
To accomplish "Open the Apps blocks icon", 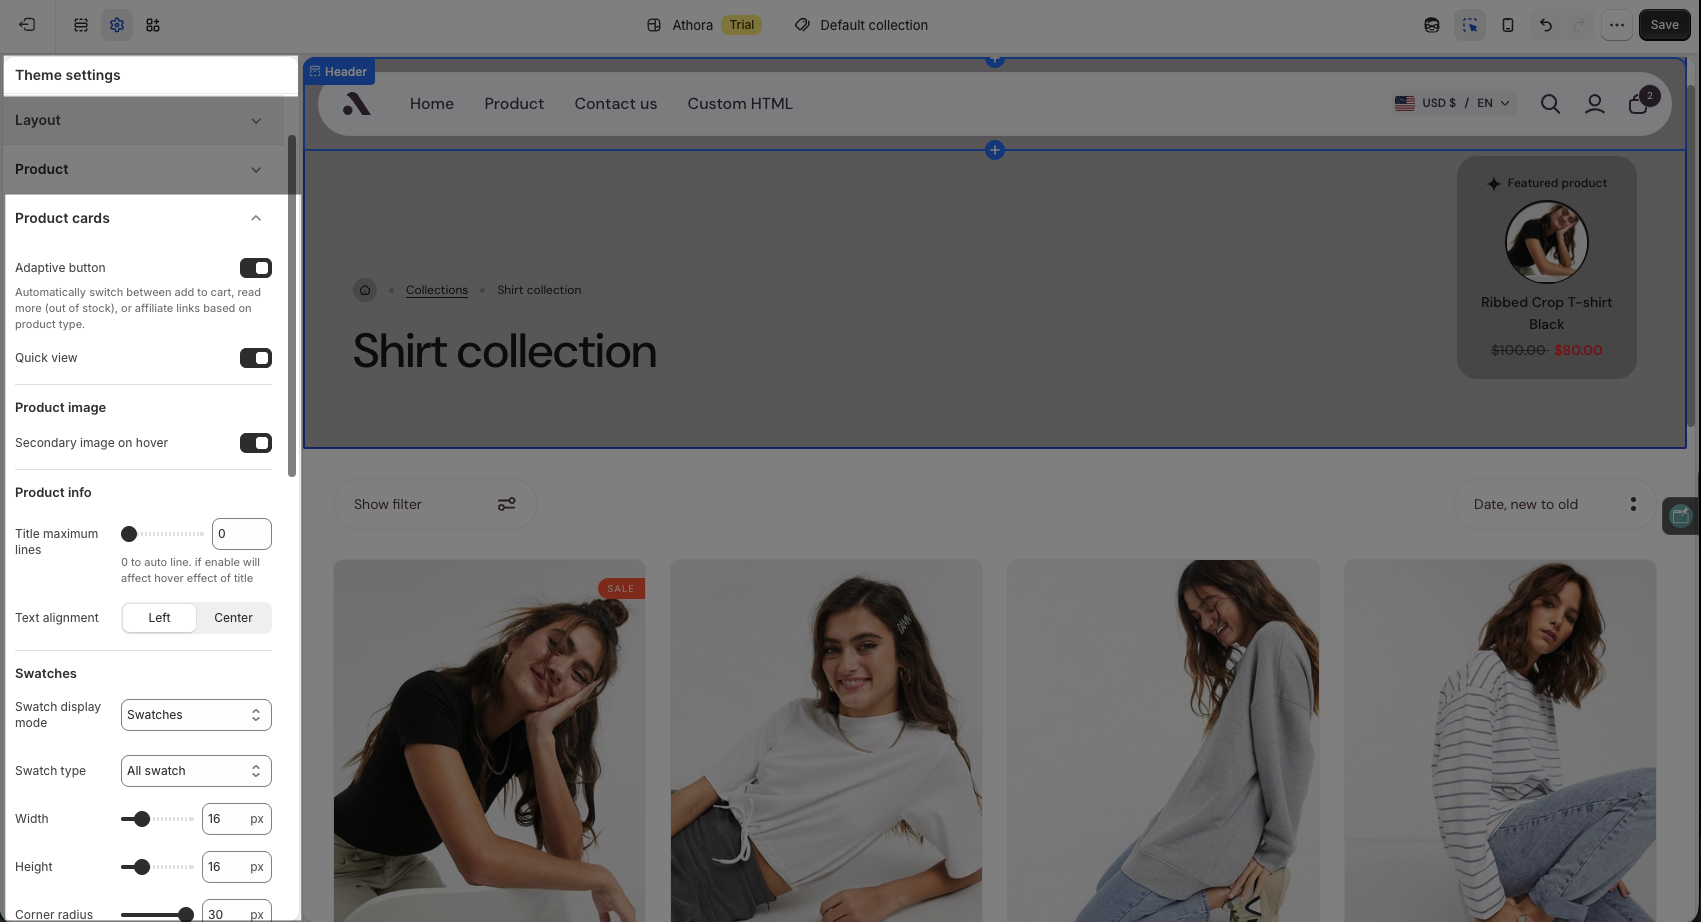I will click(153, 25).
